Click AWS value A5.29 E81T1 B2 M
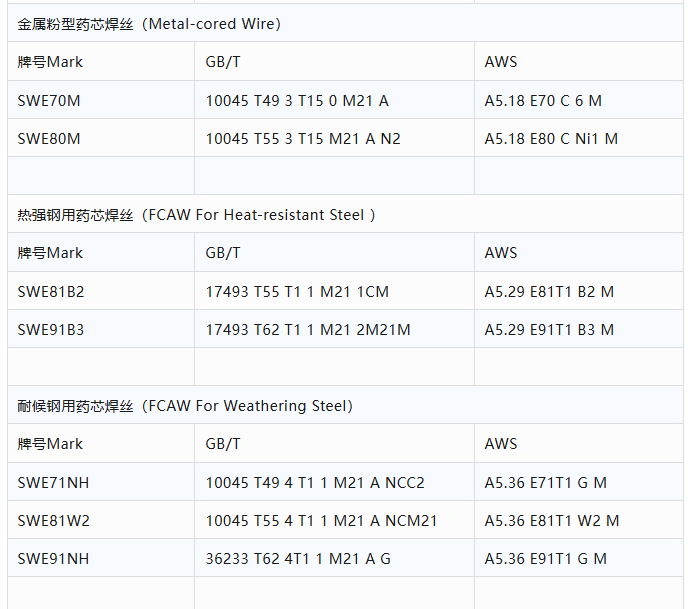 (549, 292)
